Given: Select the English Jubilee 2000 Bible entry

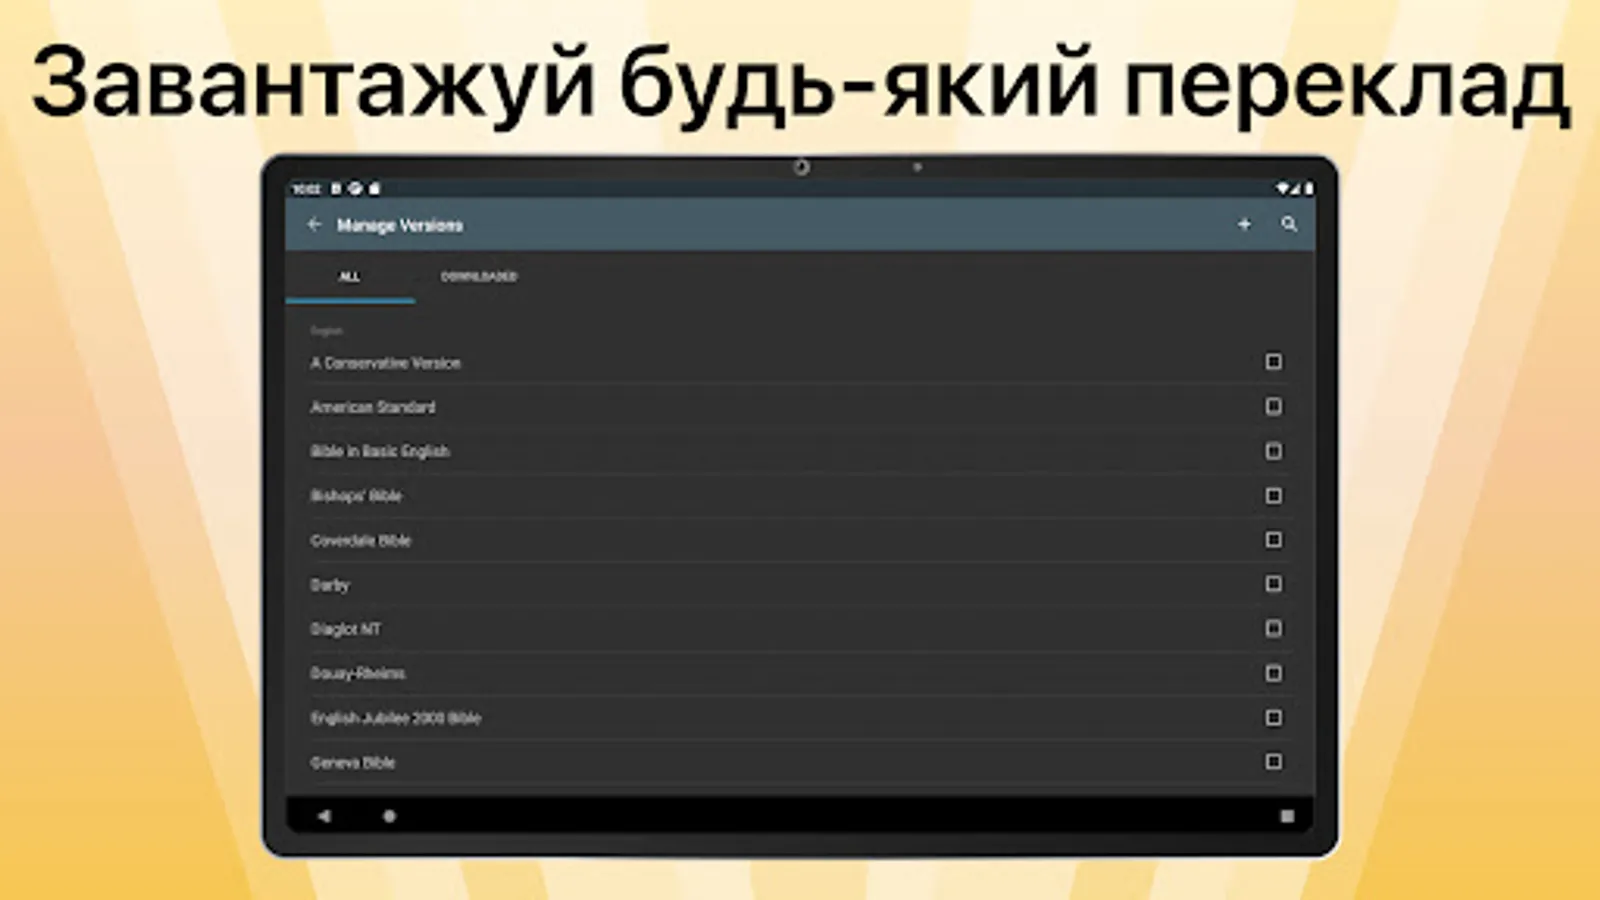Looking at the screenshot, I should (800, 718).
